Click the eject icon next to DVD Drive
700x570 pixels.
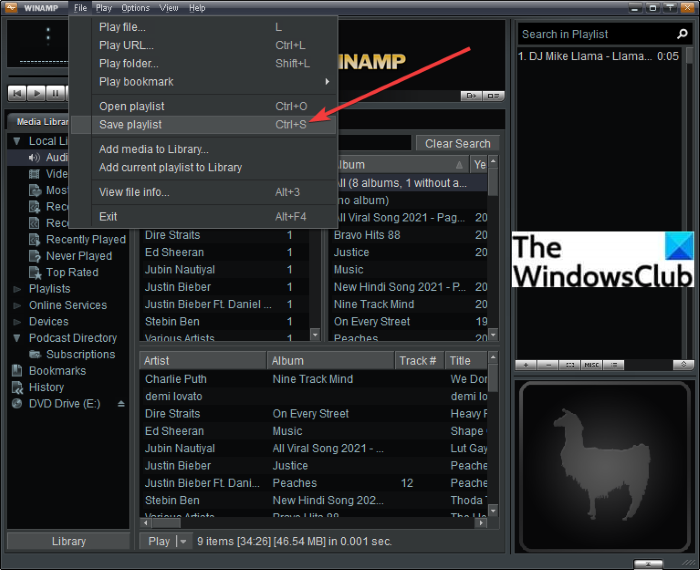coord(121,404)
